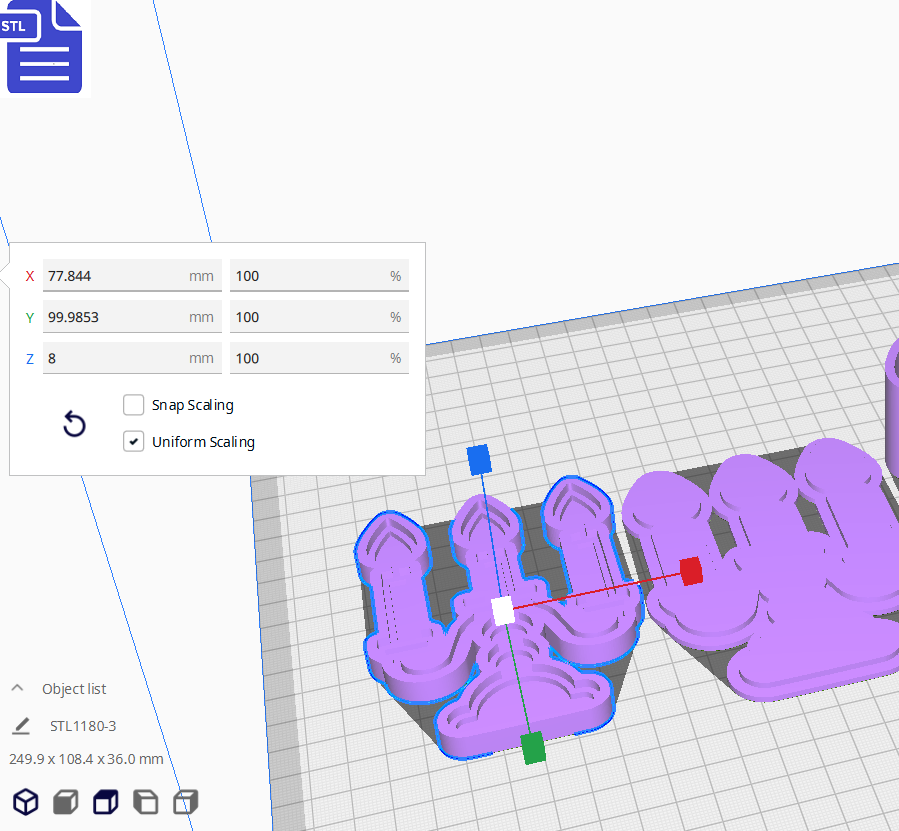Select the 3D perspective view cube icon
899x831 pixels.
tap(25, 802)
